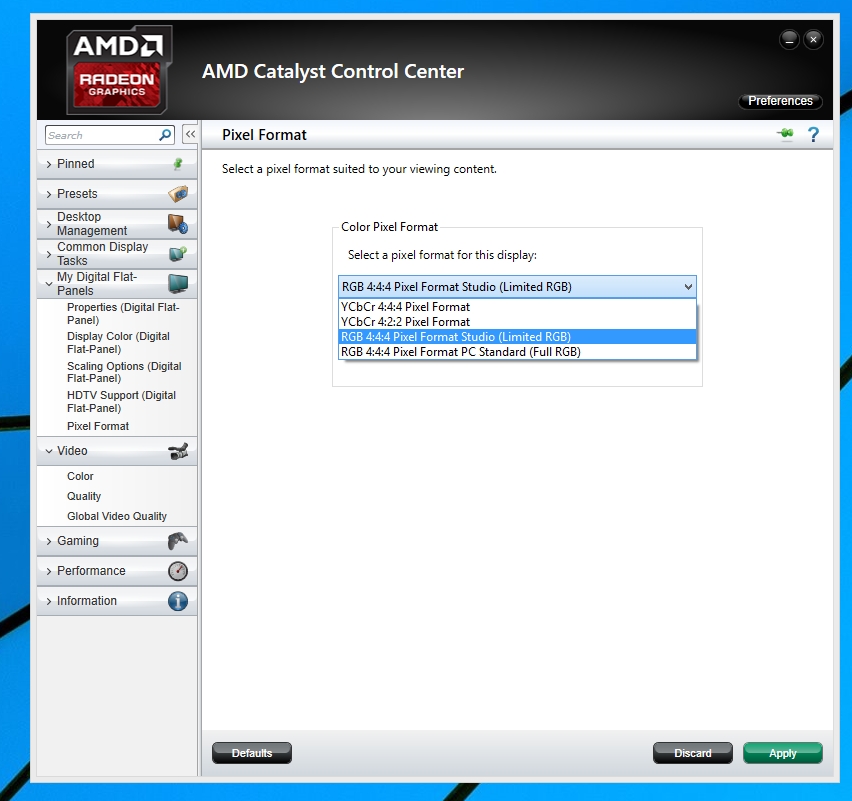This screenshot has width=852, height=801.
Task: Close the Catalyst Control Center window
Action: pyautogui.click(x=813, y=39)
